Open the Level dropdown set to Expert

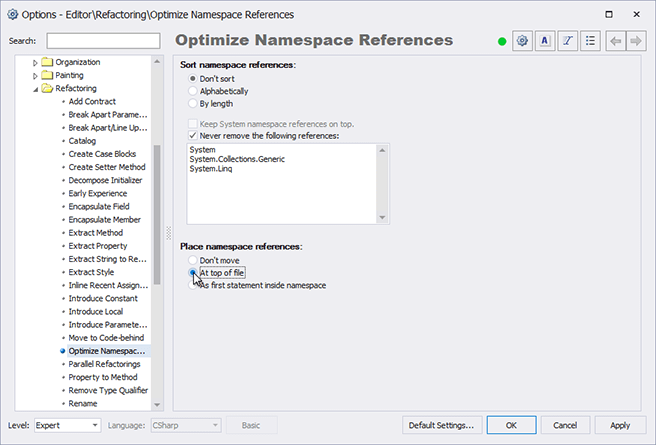[x=67, y=425]
